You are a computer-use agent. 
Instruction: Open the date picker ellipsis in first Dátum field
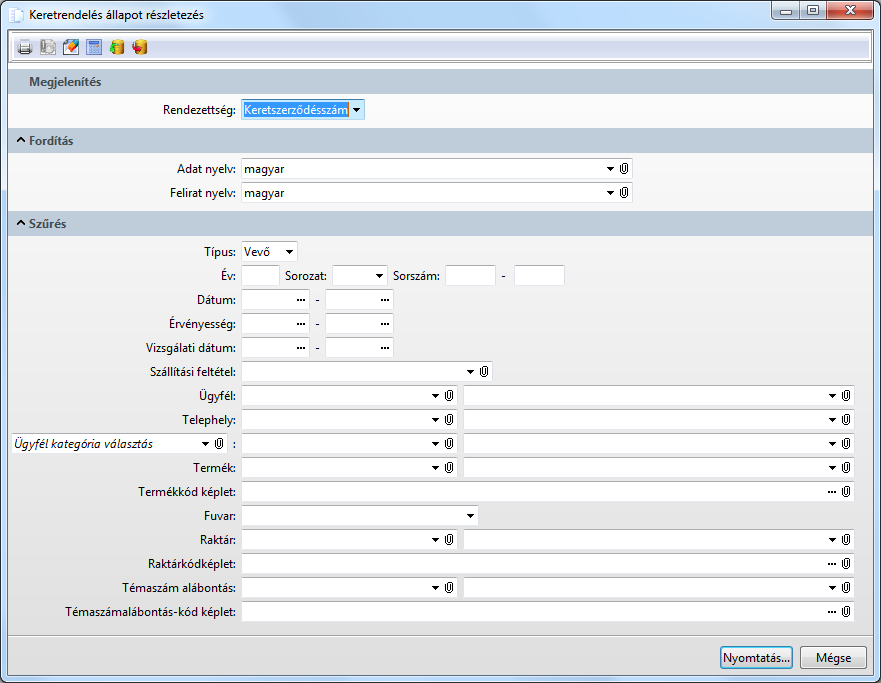click(x=301, y=300)
